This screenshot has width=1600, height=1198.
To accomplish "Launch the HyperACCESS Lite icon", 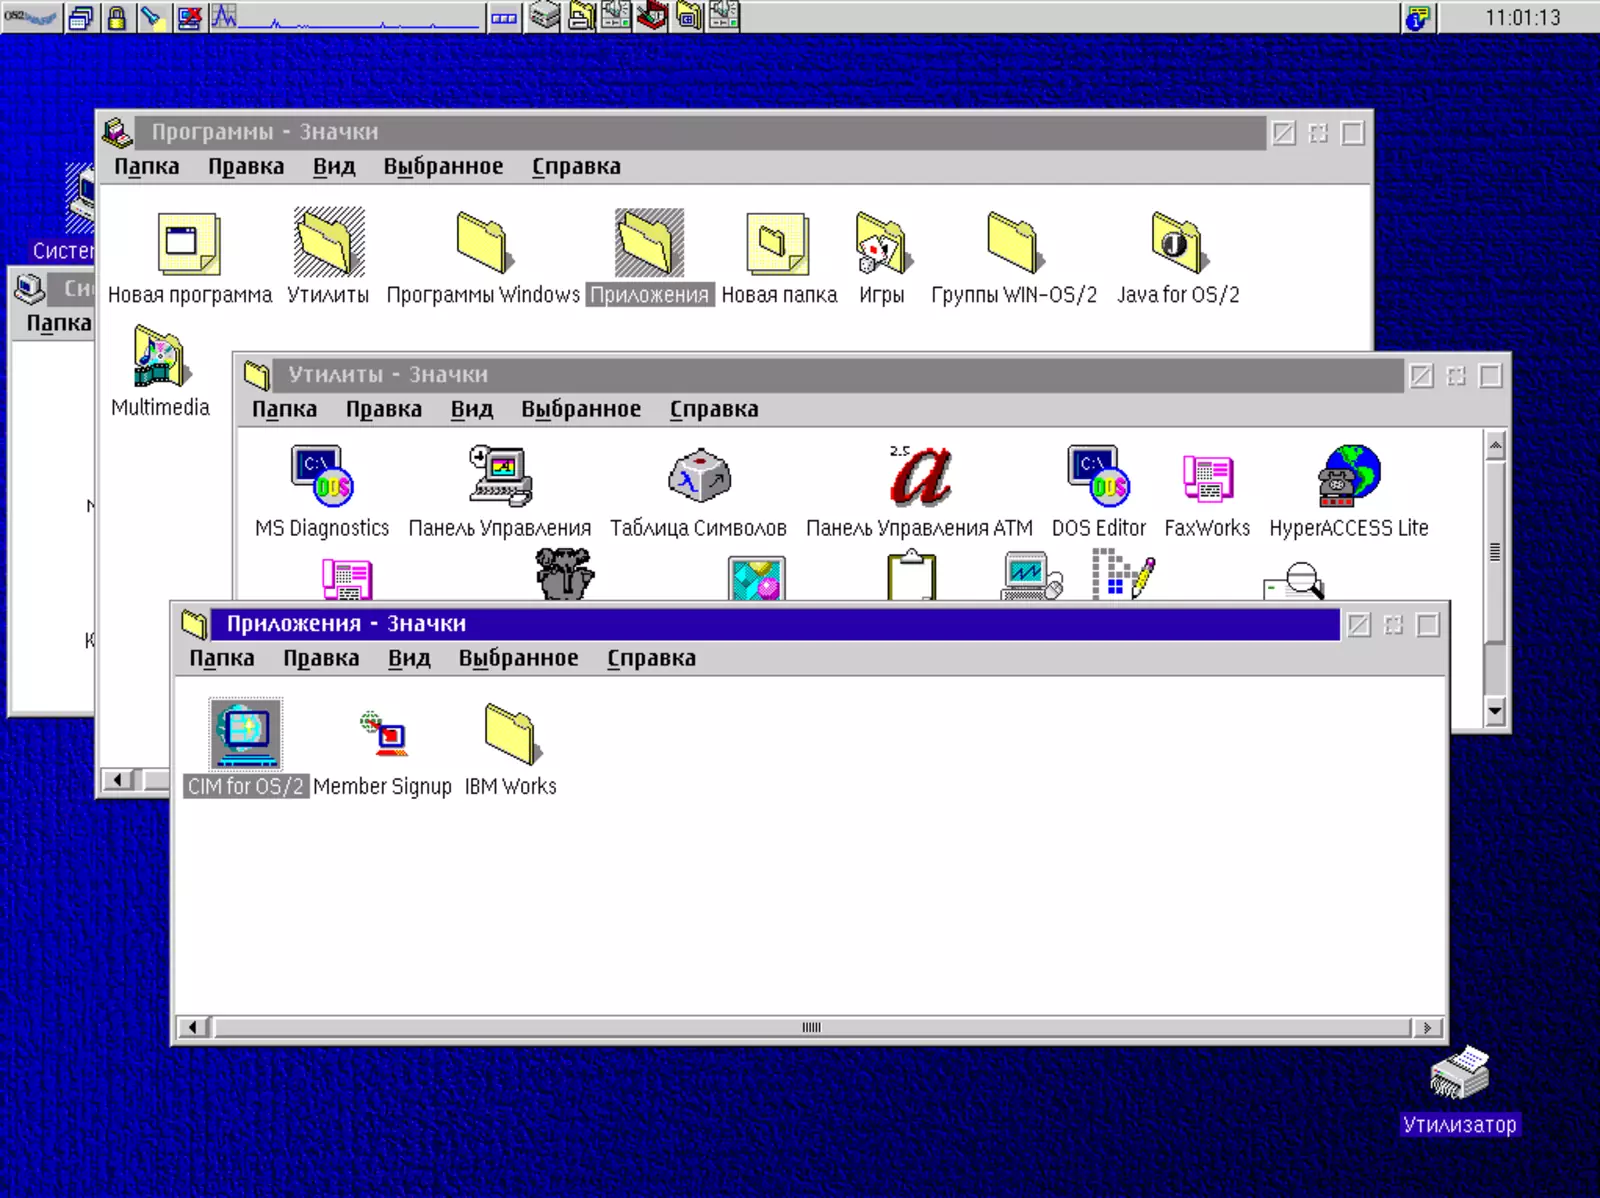I will point(1349,477).
